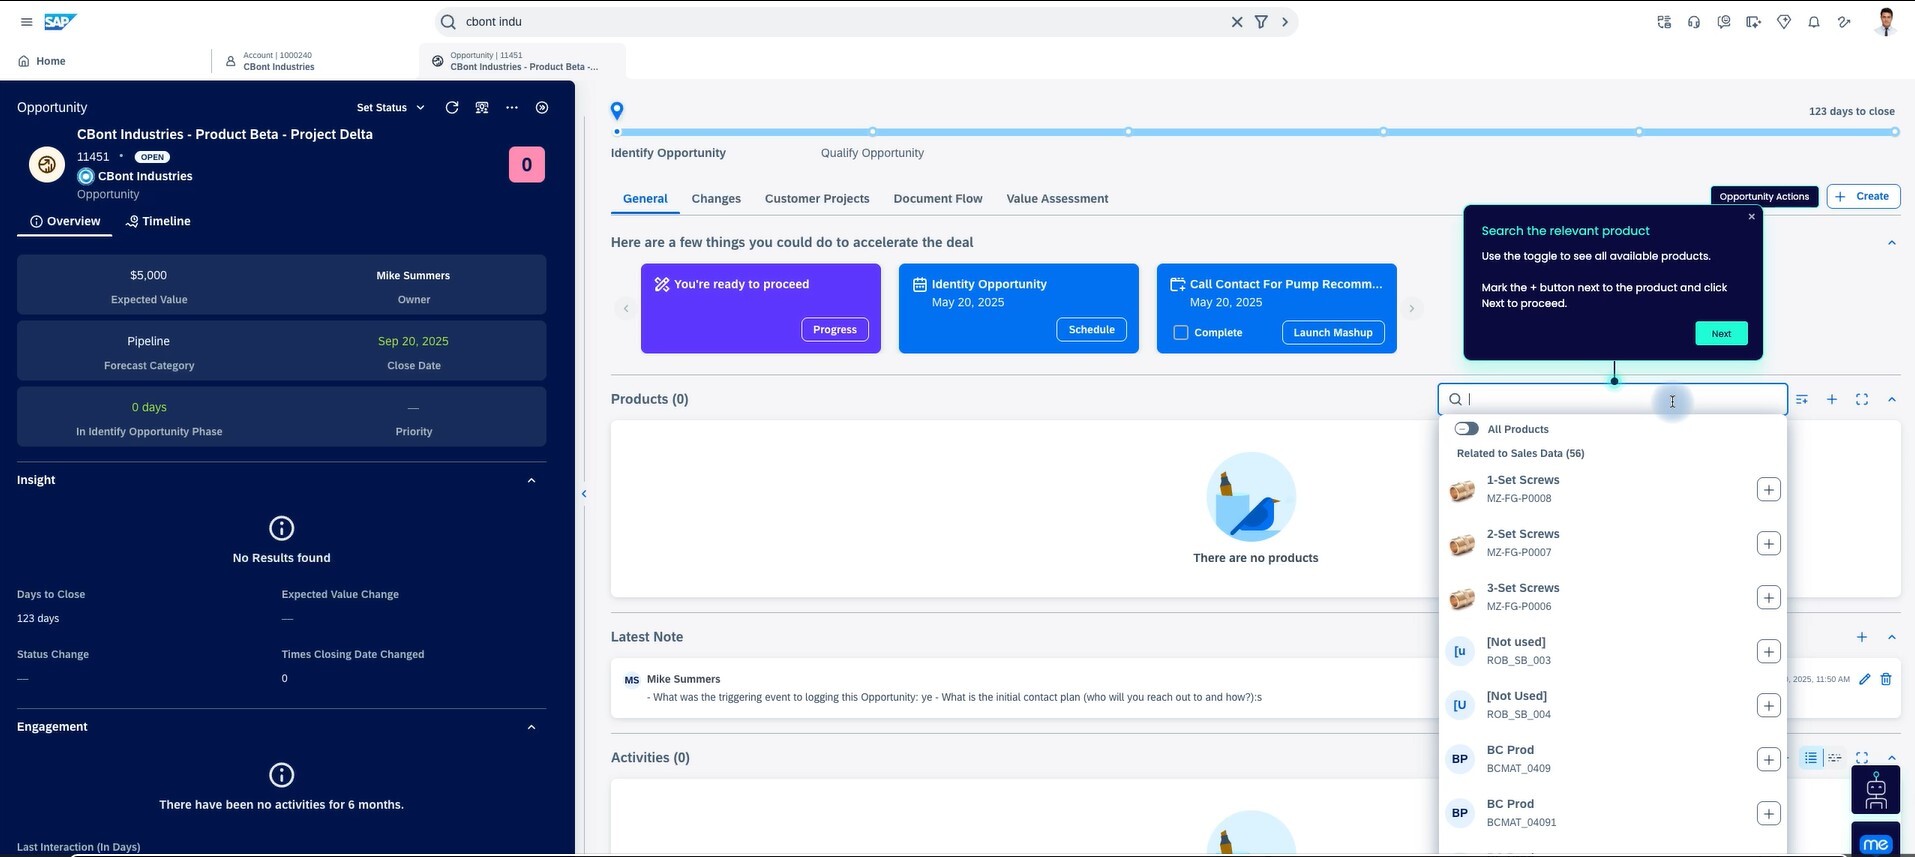Collapse the Insight section
Screen dimensions: 1915x857
[x=531, y=480]
